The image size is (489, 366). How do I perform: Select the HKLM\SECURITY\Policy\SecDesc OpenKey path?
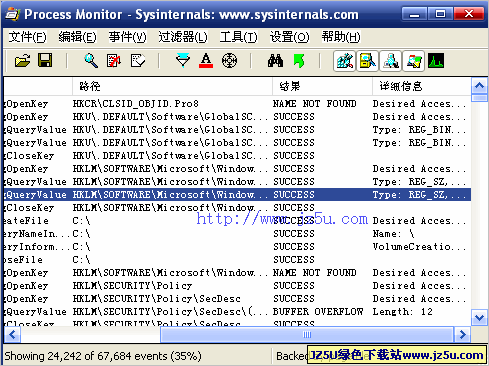coord(156,299)
